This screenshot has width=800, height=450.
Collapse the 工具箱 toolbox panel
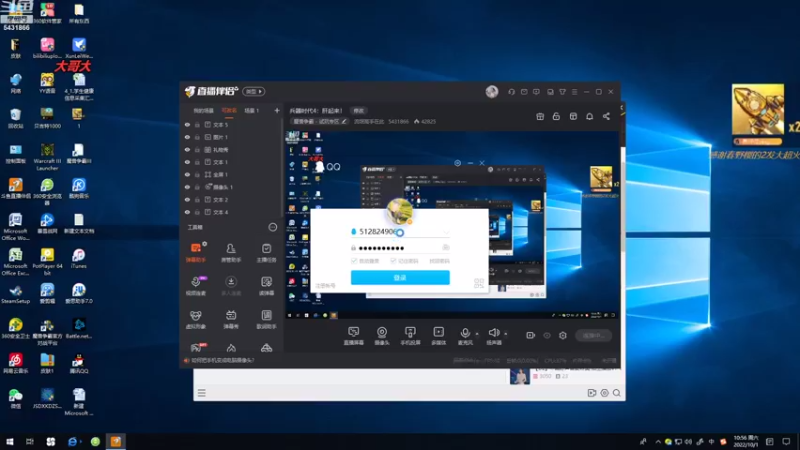(273, 227)
